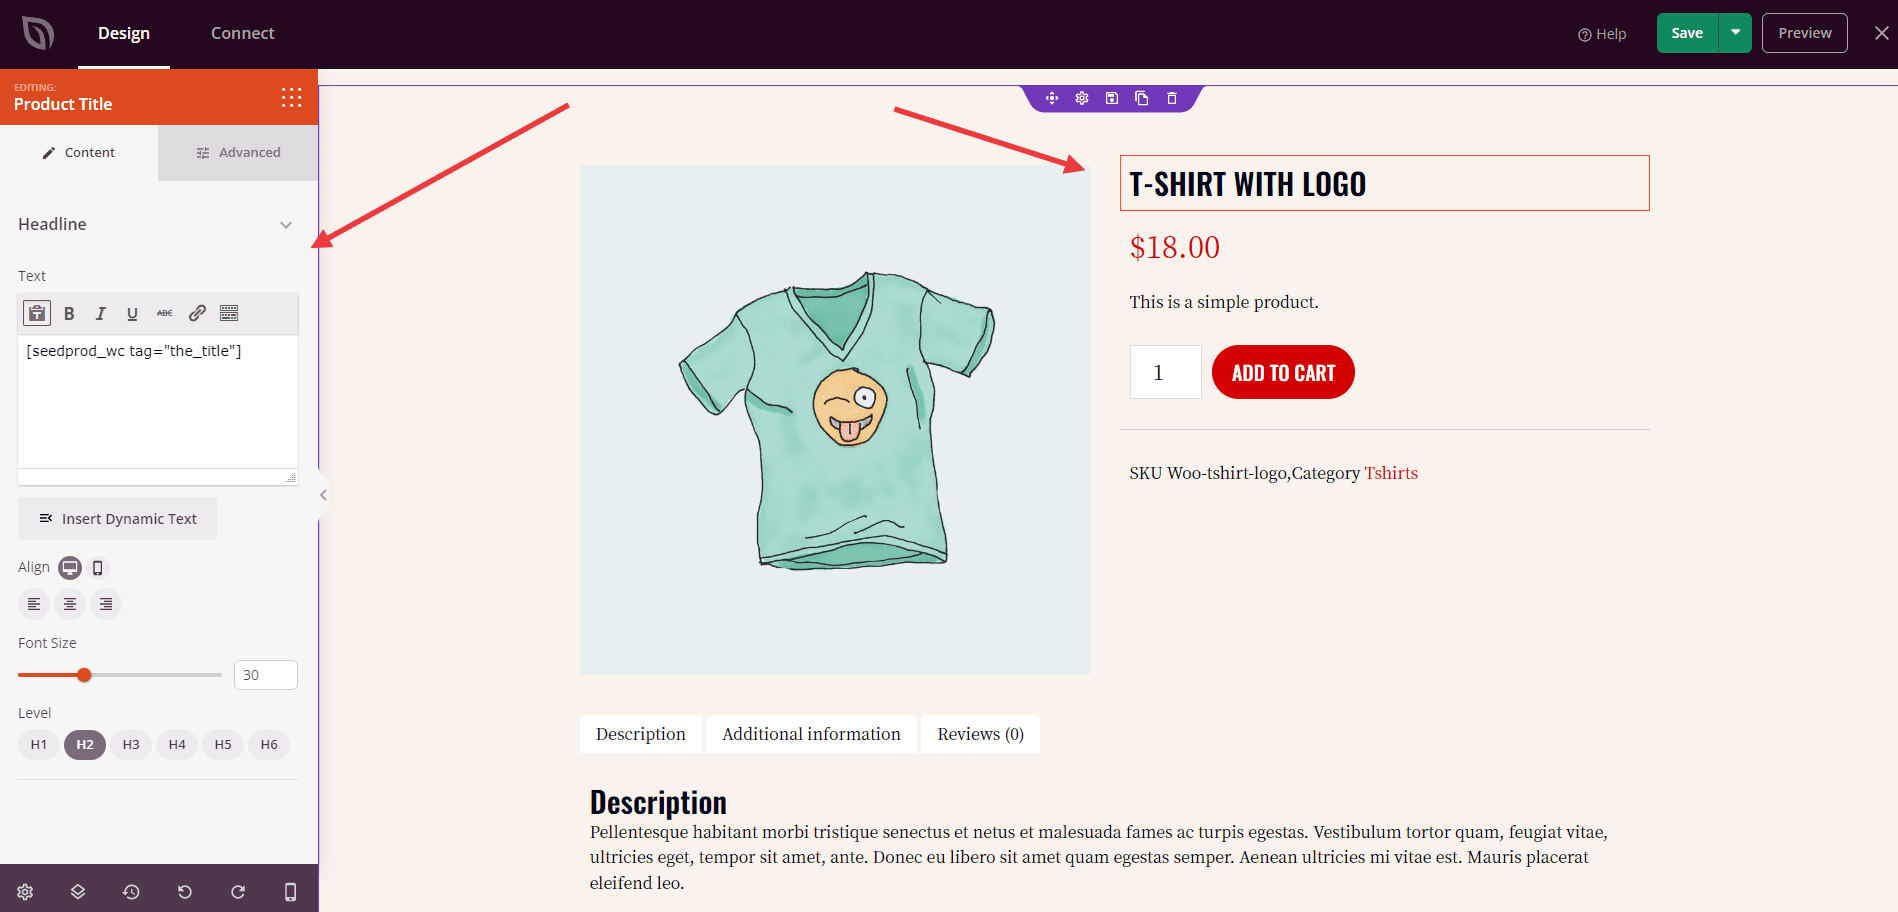Screen dimensions: 1898x912
Task: Open the Additional information tab
Action: point(810,734)
